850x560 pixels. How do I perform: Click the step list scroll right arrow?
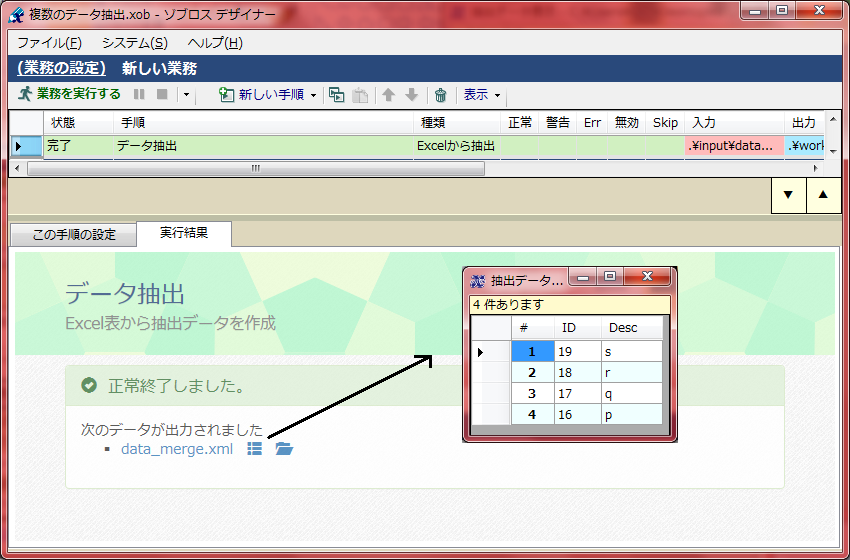click(x=816, y=169)
